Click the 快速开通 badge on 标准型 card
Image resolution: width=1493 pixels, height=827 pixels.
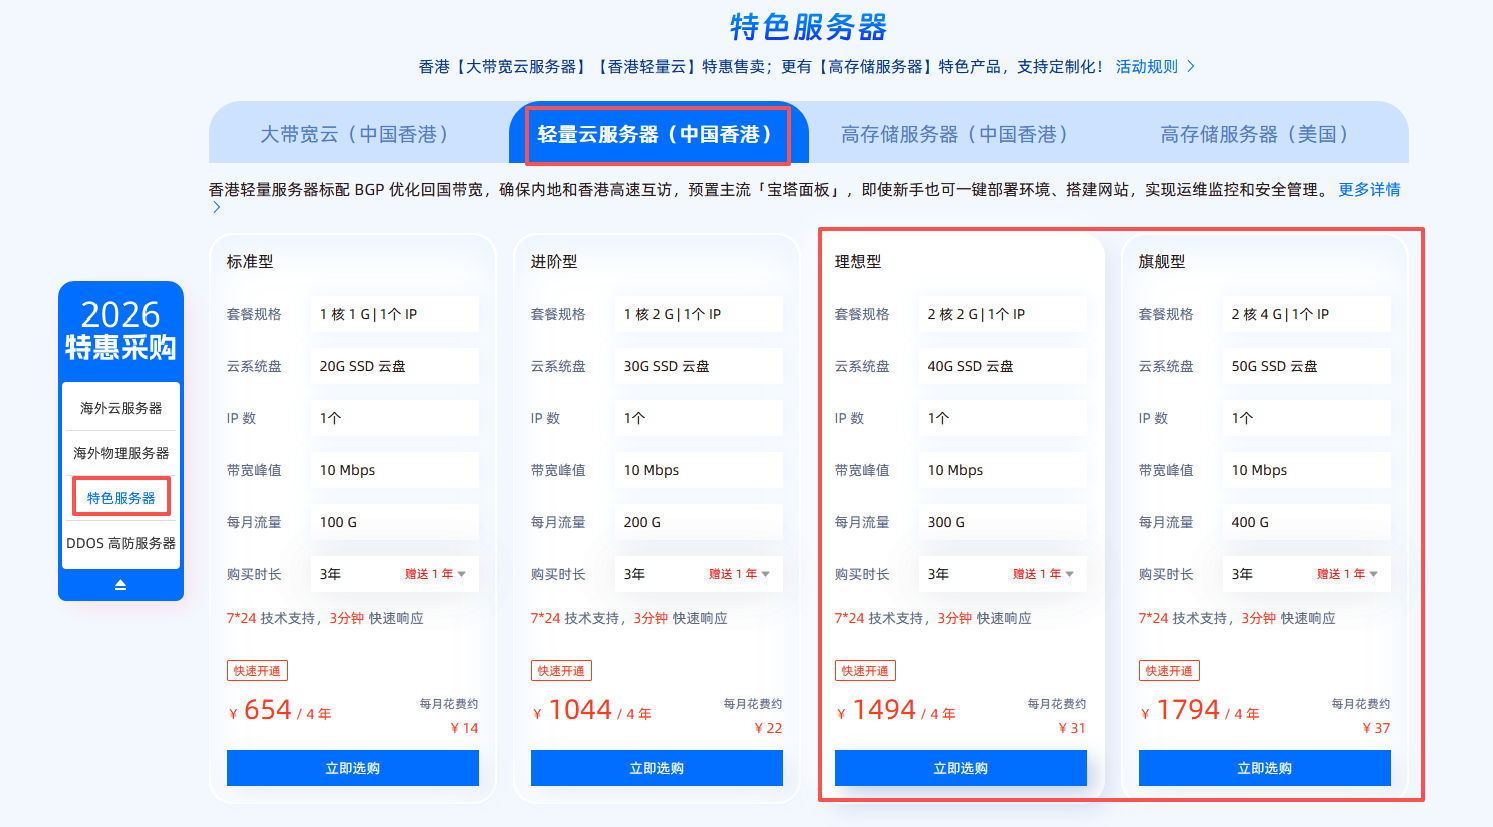point(257,670)
